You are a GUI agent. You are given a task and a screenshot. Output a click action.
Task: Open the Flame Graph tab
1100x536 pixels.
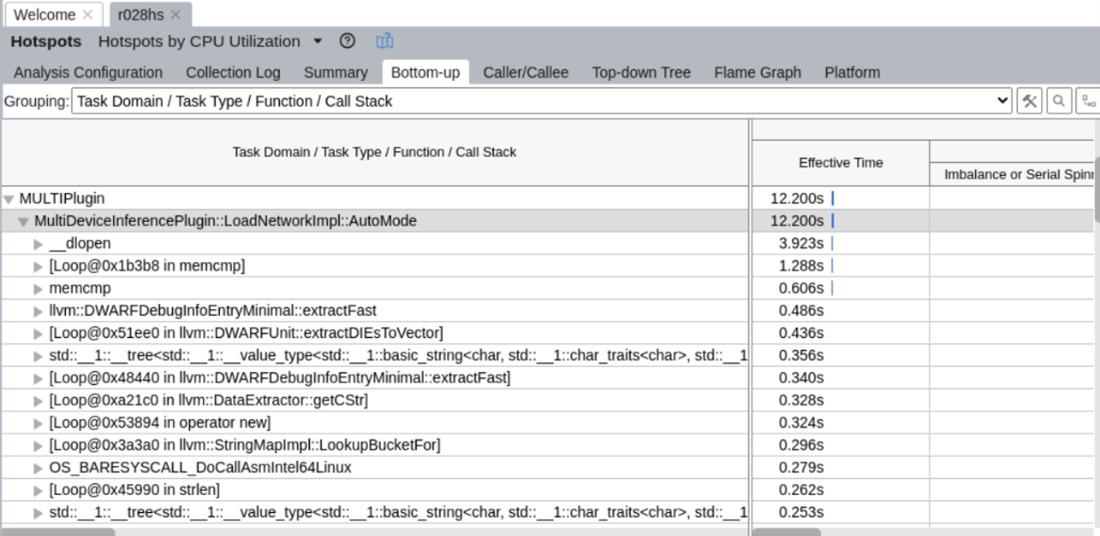pyautogui.click(x=758, y=72)
